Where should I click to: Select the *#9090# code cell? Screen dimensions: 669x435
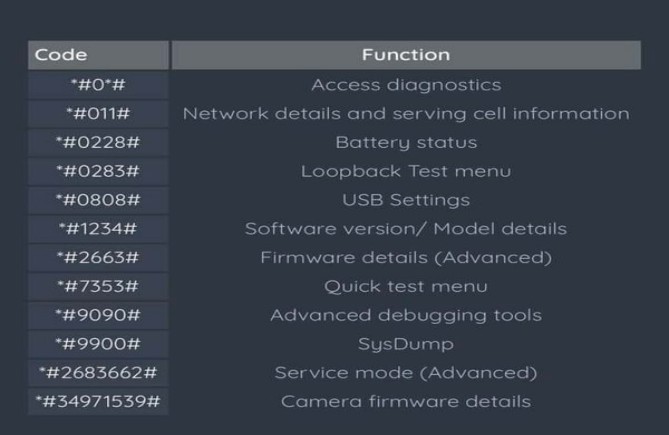tap(99, 315)
